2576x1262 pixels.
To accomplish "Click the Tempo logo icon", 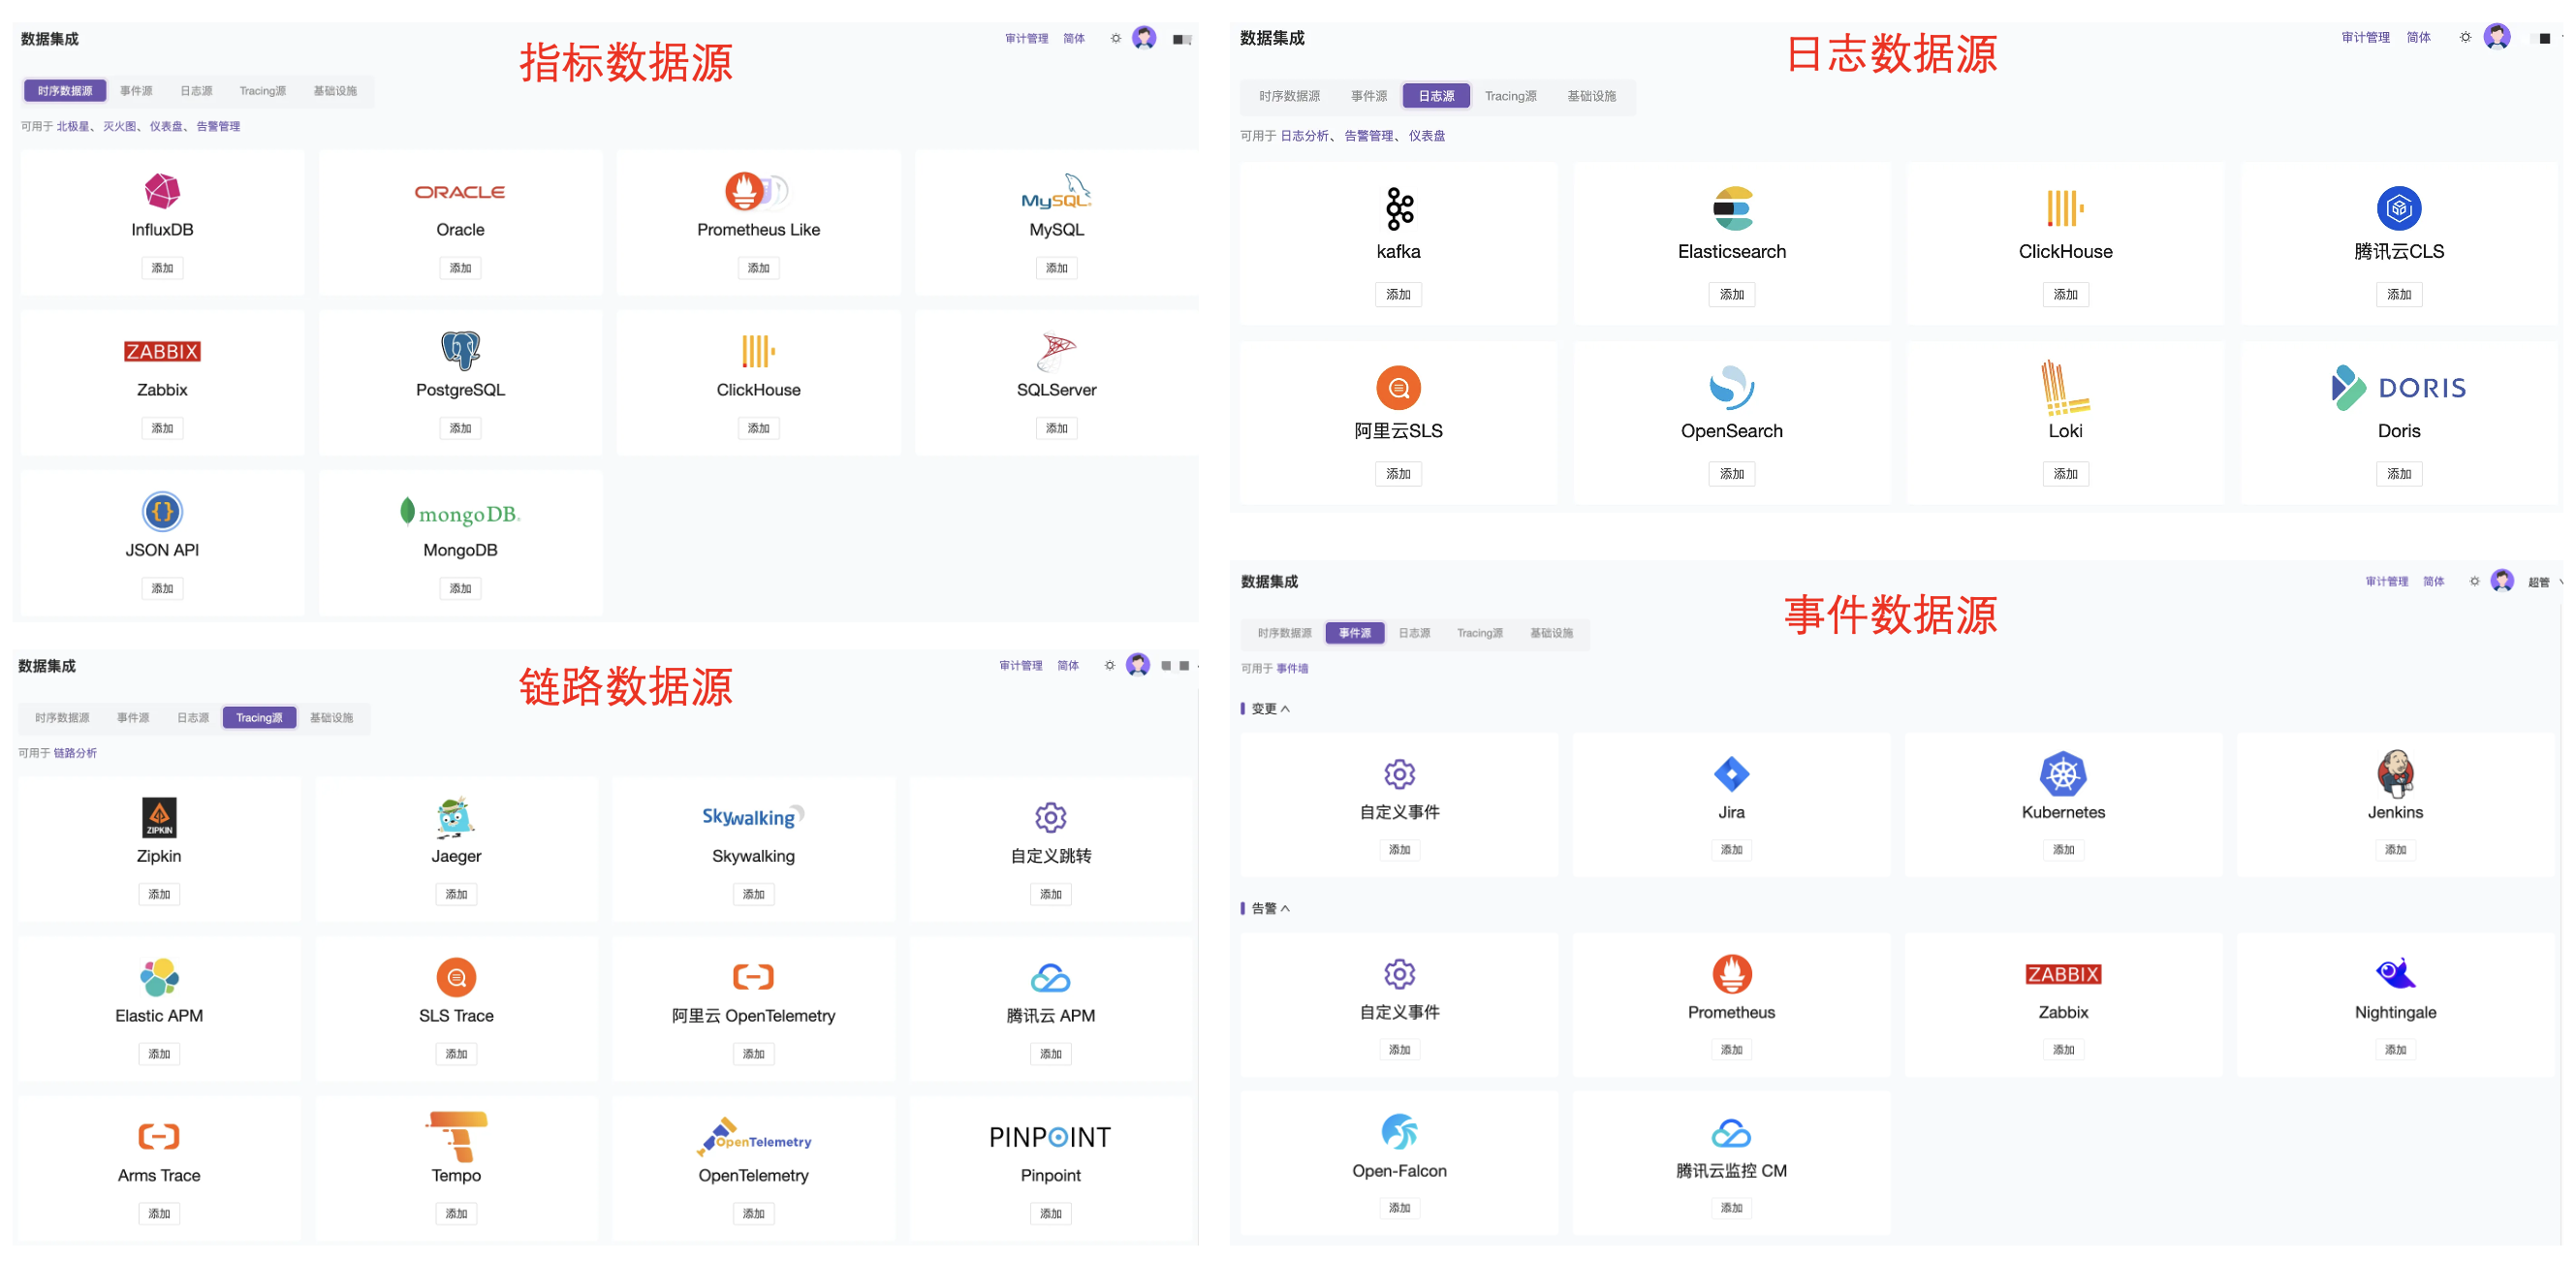I will pyautogui.click(x=456, y=1136).
